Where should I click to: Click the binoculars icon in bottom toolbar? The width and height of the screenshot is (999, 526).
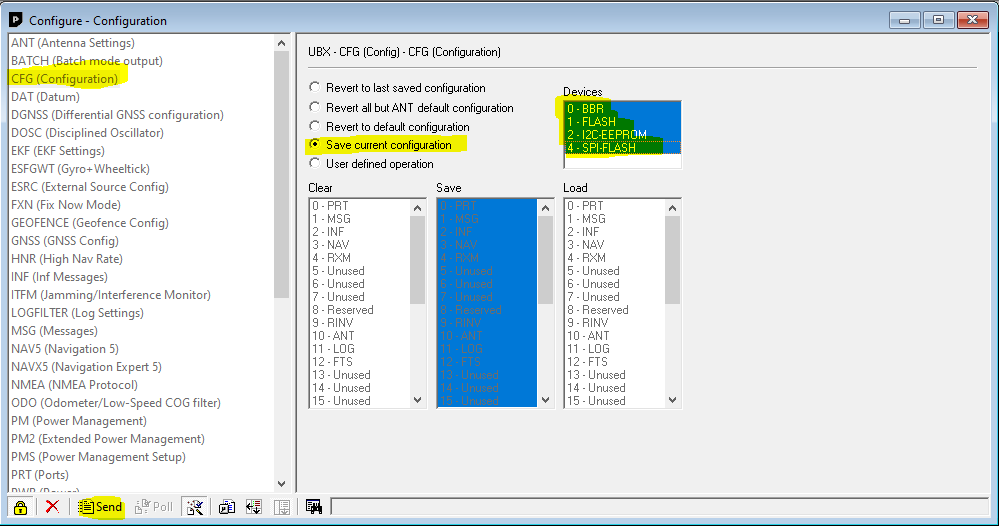tap(313, 507)
